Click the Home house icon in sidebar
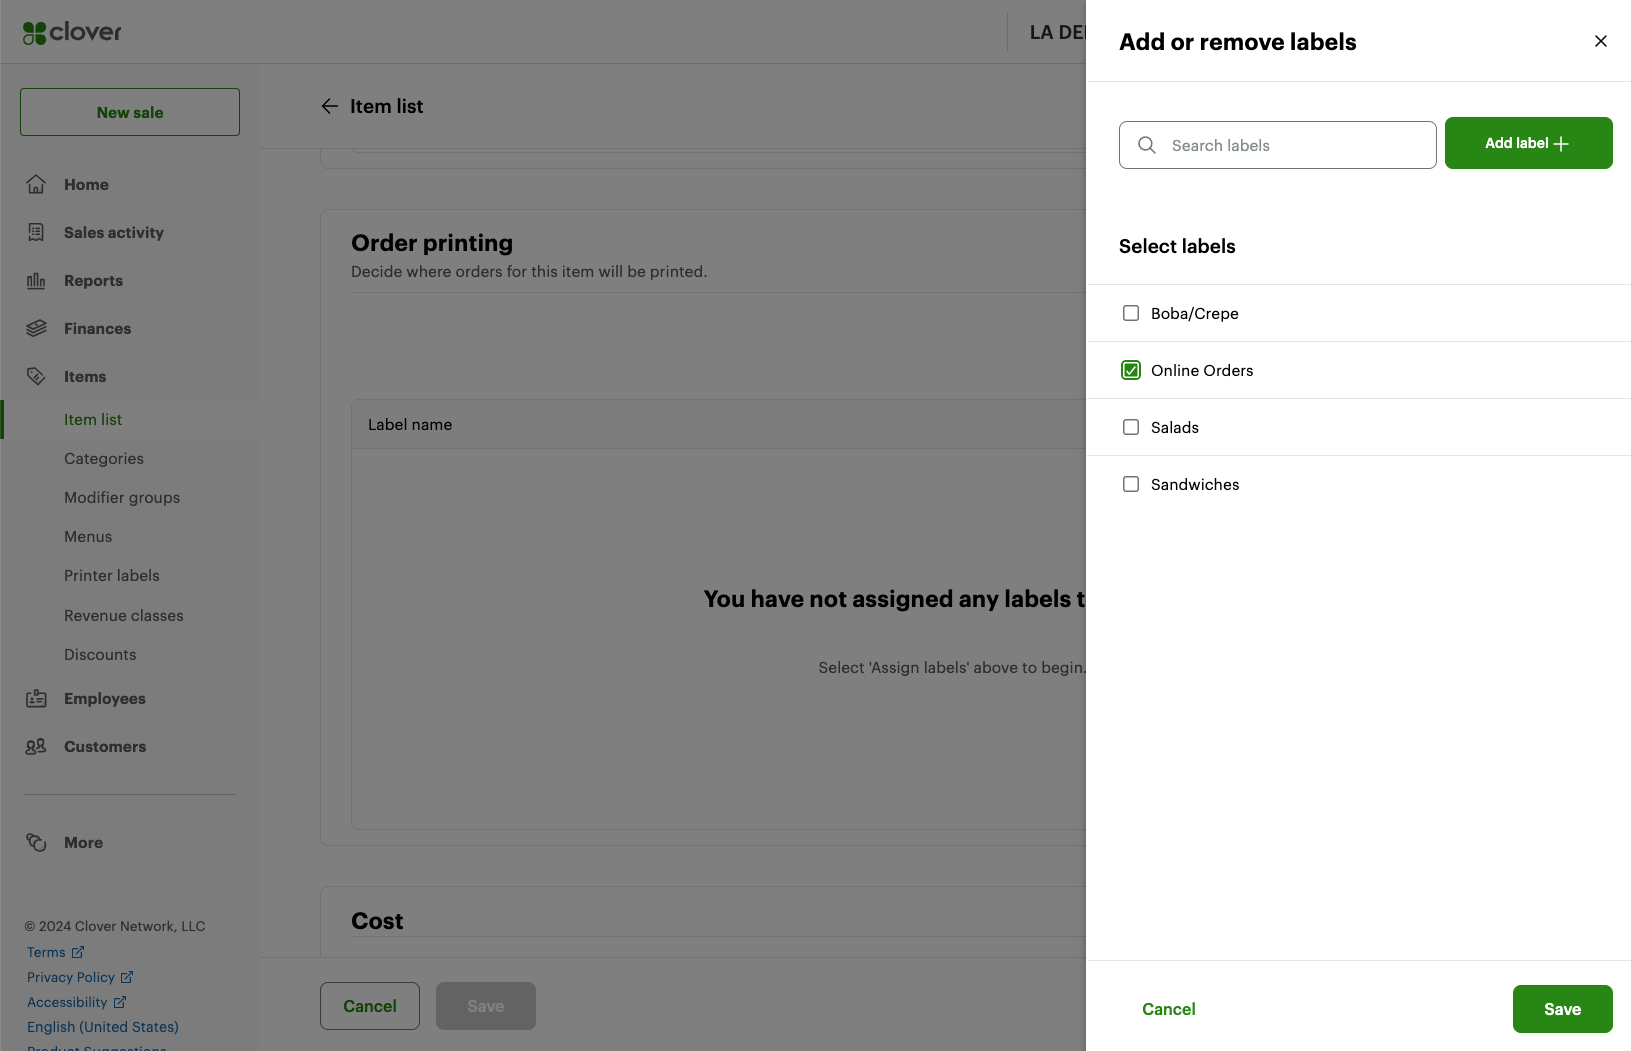Image resolution: width=1631 pixels, height=1051 pixels. [36, 184]
